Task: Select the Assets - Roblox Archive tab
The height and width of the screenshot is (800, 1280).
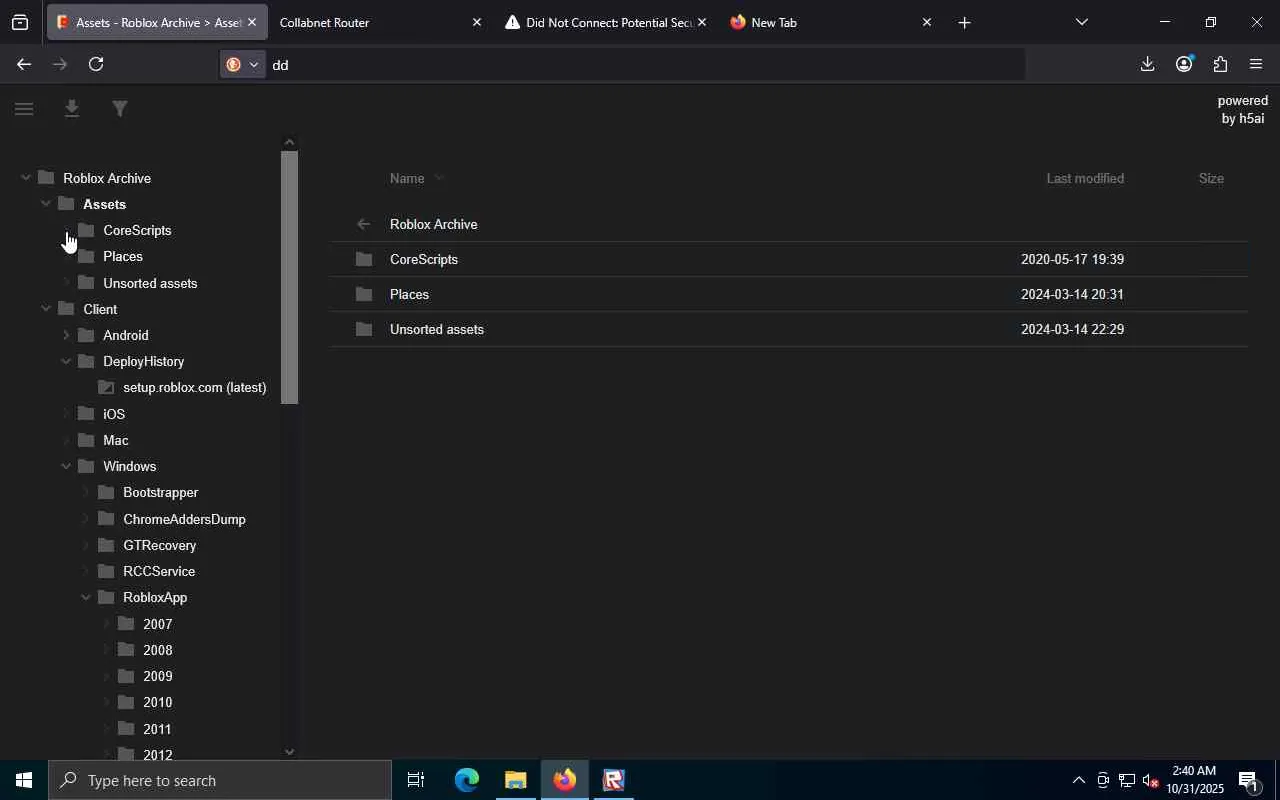Action: tap(157, 22)
